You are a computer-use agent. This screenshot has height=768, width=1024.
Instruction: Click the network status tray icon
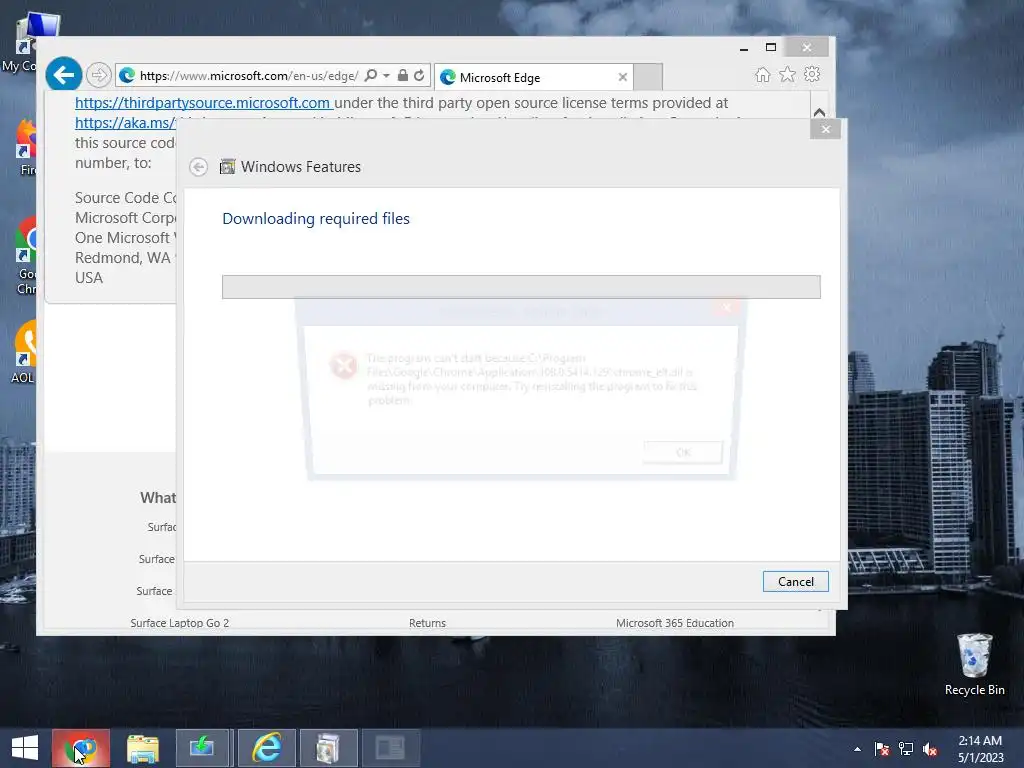coord(906,749)
